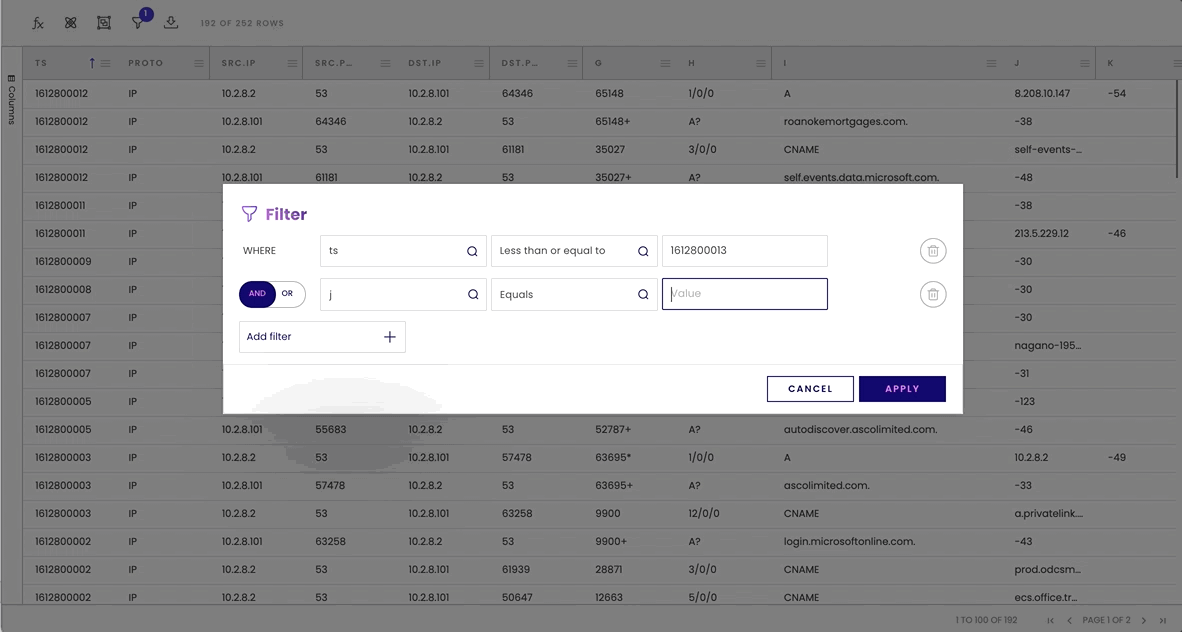Viewport: 1182px width, 632px height.
Task: Click the TS column sort arrow
Action: (92, 63)
